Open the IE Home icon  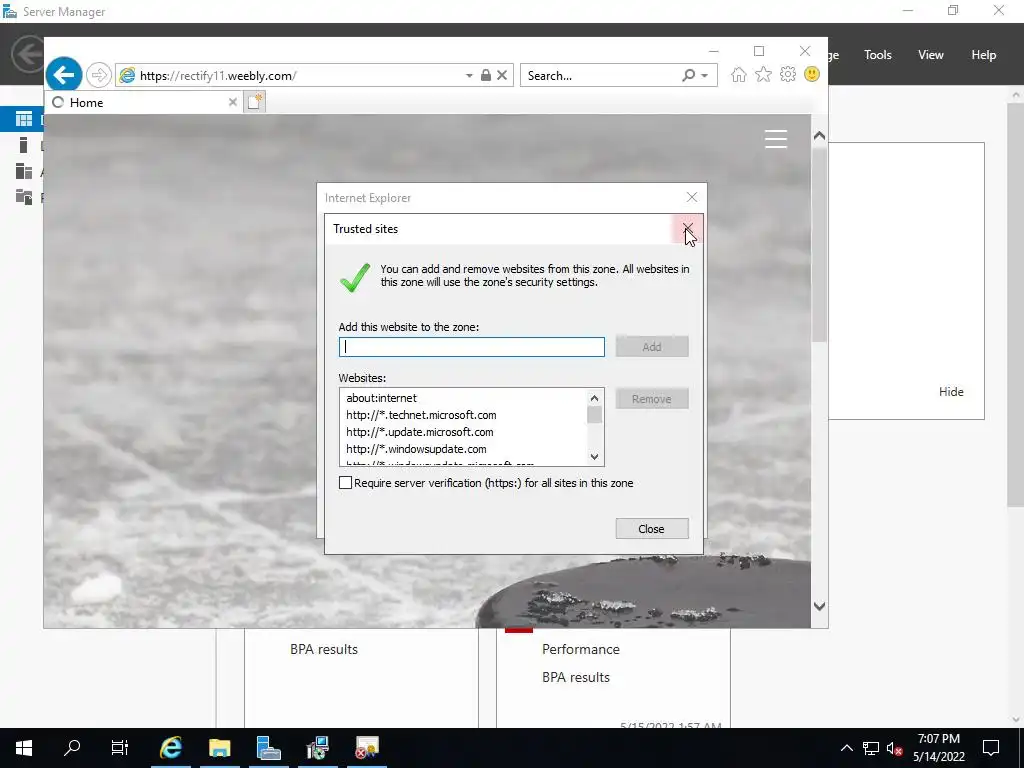tap(739, 74)
